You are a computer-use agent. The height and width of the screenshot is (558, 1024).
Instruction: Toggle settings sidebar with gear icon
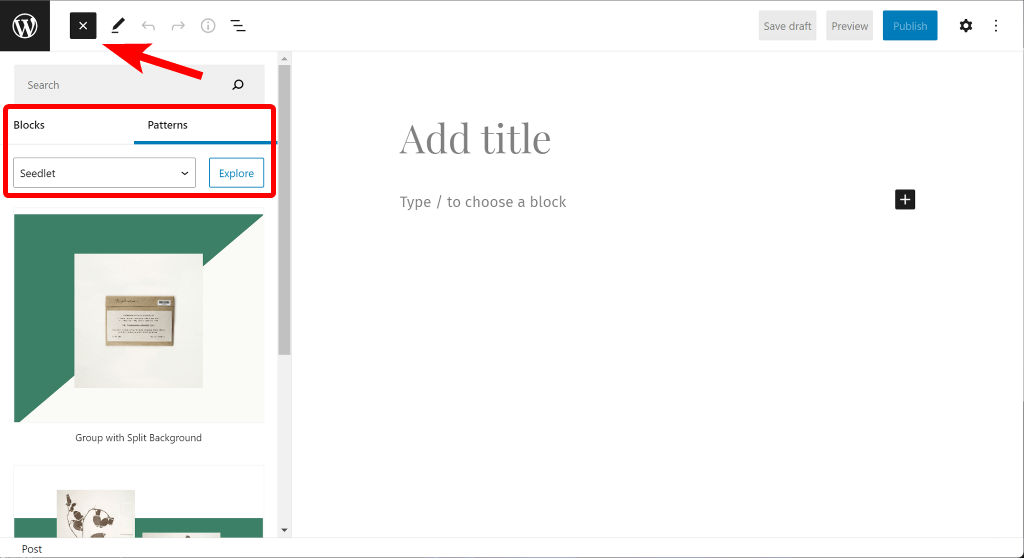tap(965, 25)
